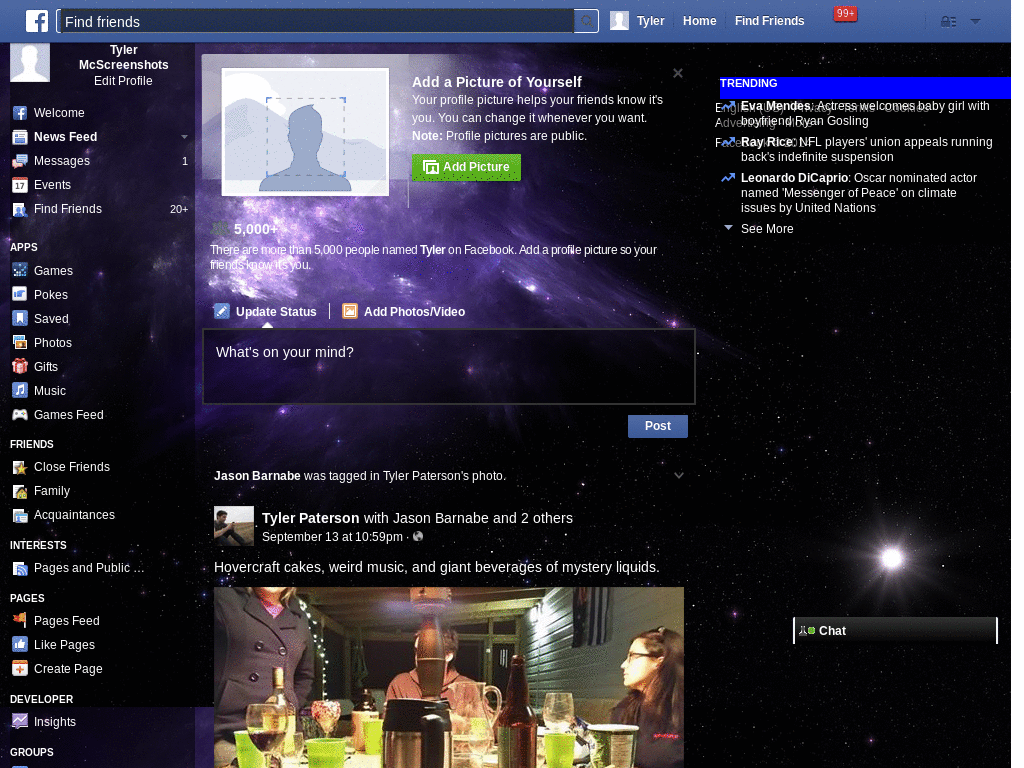This screenshot has height=768, width=1024.
Task: Open the party photo in the post
Action: point(449,677)
